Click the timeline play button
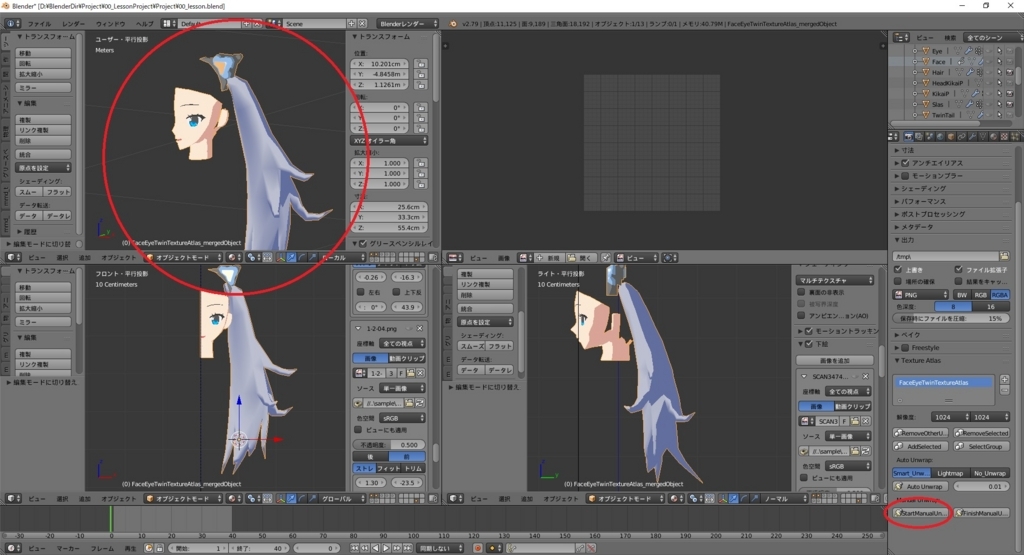 click(386, 548)
